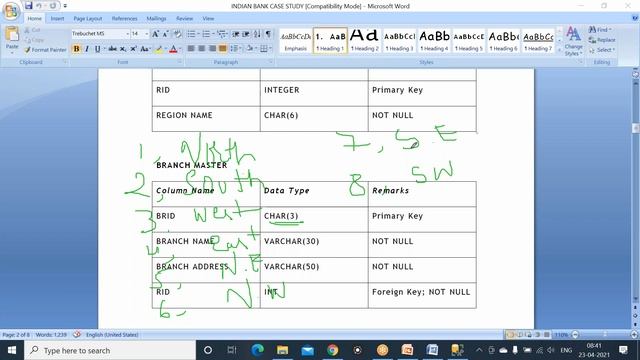
Task: Go to the Review tab
Action: [x=184, y=18]
